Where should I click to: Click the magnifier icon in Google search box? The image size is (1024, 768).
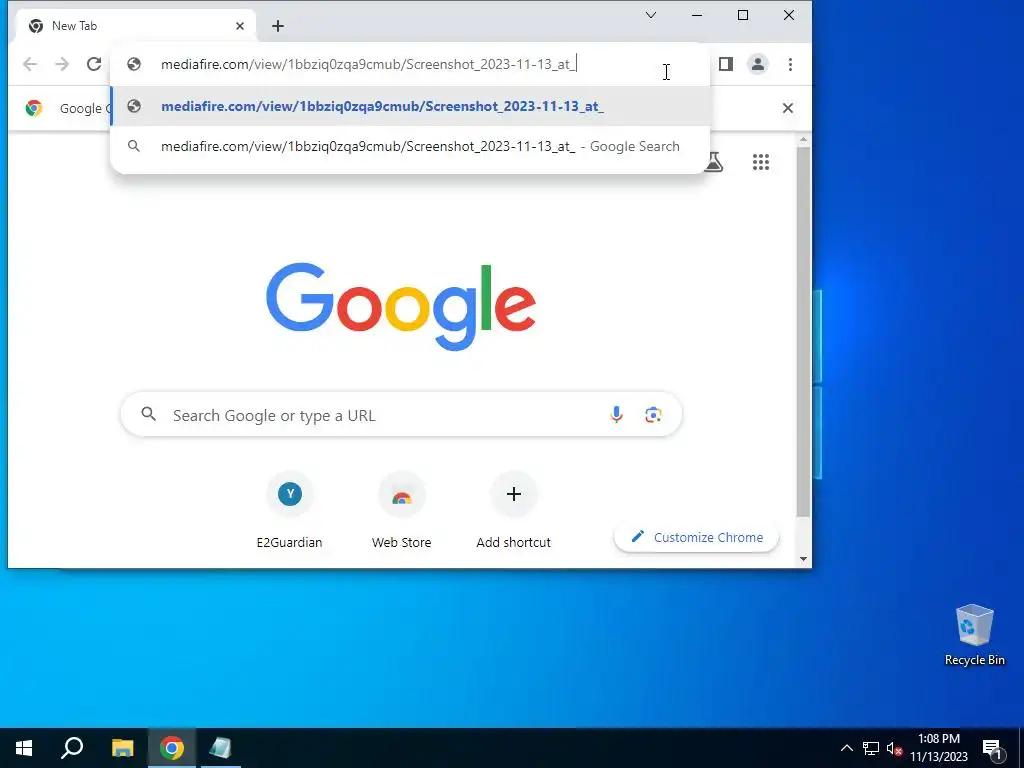149,414
